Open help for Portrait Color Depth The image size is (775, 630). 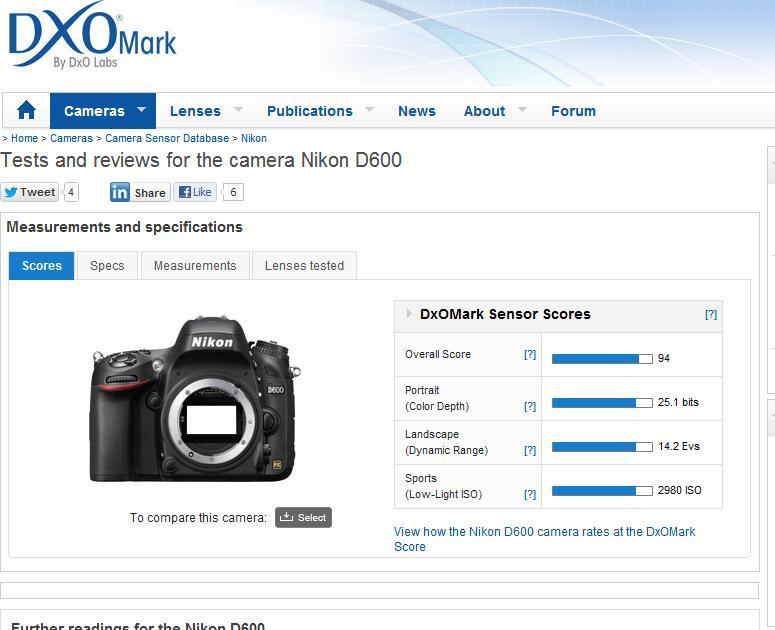[x=530, y=406]
